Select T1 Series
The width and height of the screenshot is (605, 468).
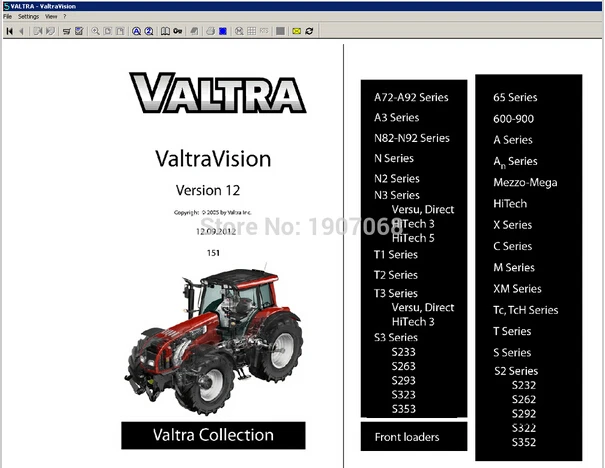tap(395, 255)
